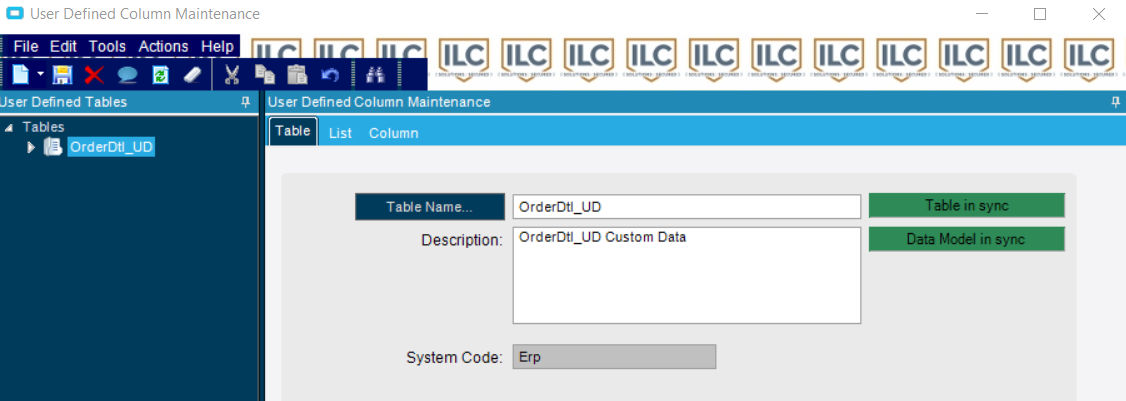Switch to the Column tab
Viewport: 1126px width, 401px height.
pos(393,133)
